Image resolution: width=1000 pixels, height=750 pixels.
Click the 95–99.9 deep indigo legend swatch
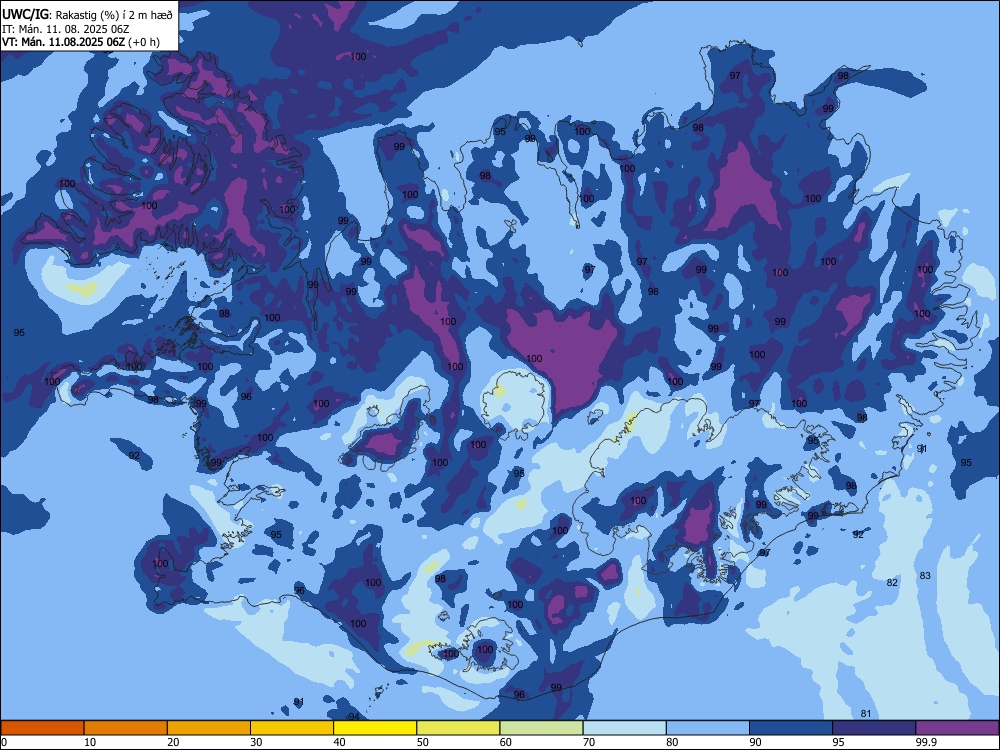point(874,728)
